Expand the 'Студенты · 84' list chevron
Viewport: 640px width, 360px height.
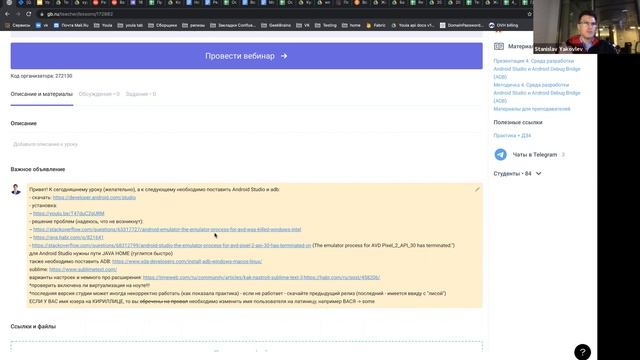tap(538, 173)
